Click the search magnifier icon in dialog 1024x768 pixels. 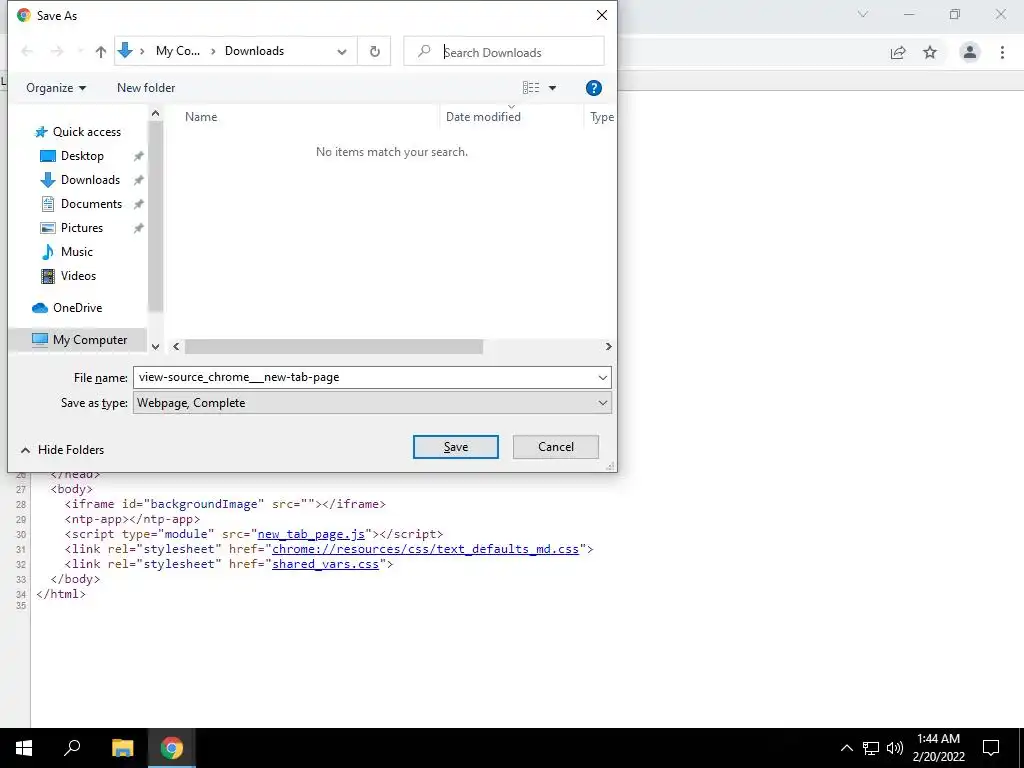pos(424,51)
